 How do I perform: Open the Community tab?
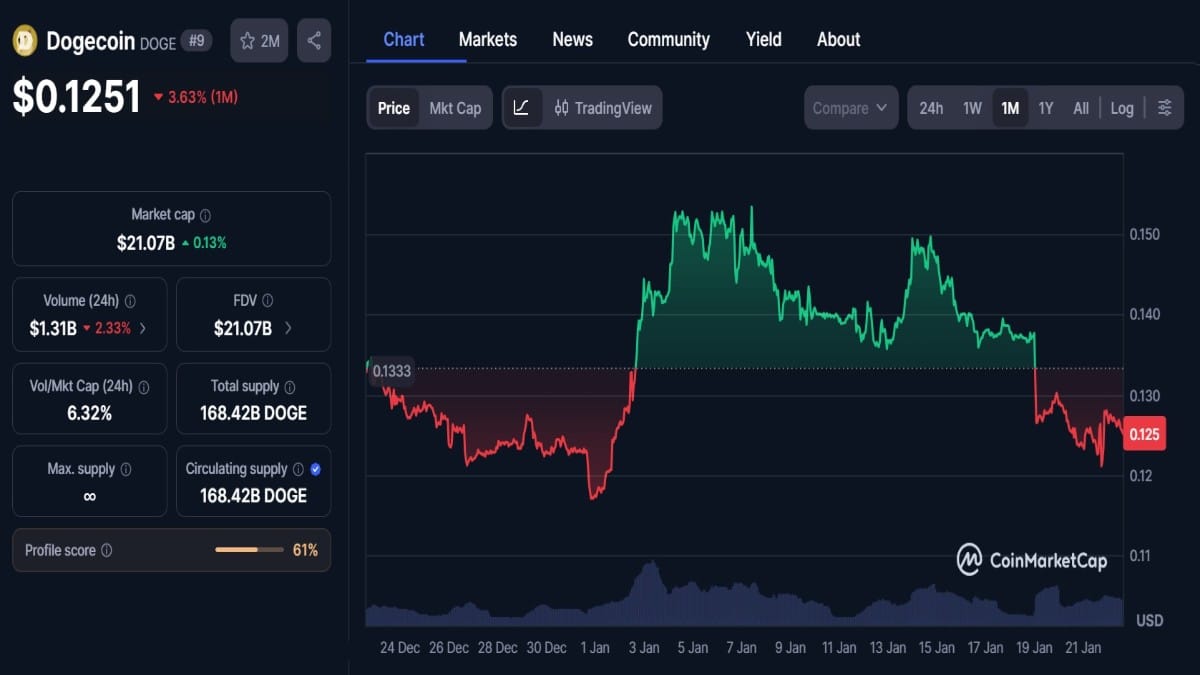point(668,39)
